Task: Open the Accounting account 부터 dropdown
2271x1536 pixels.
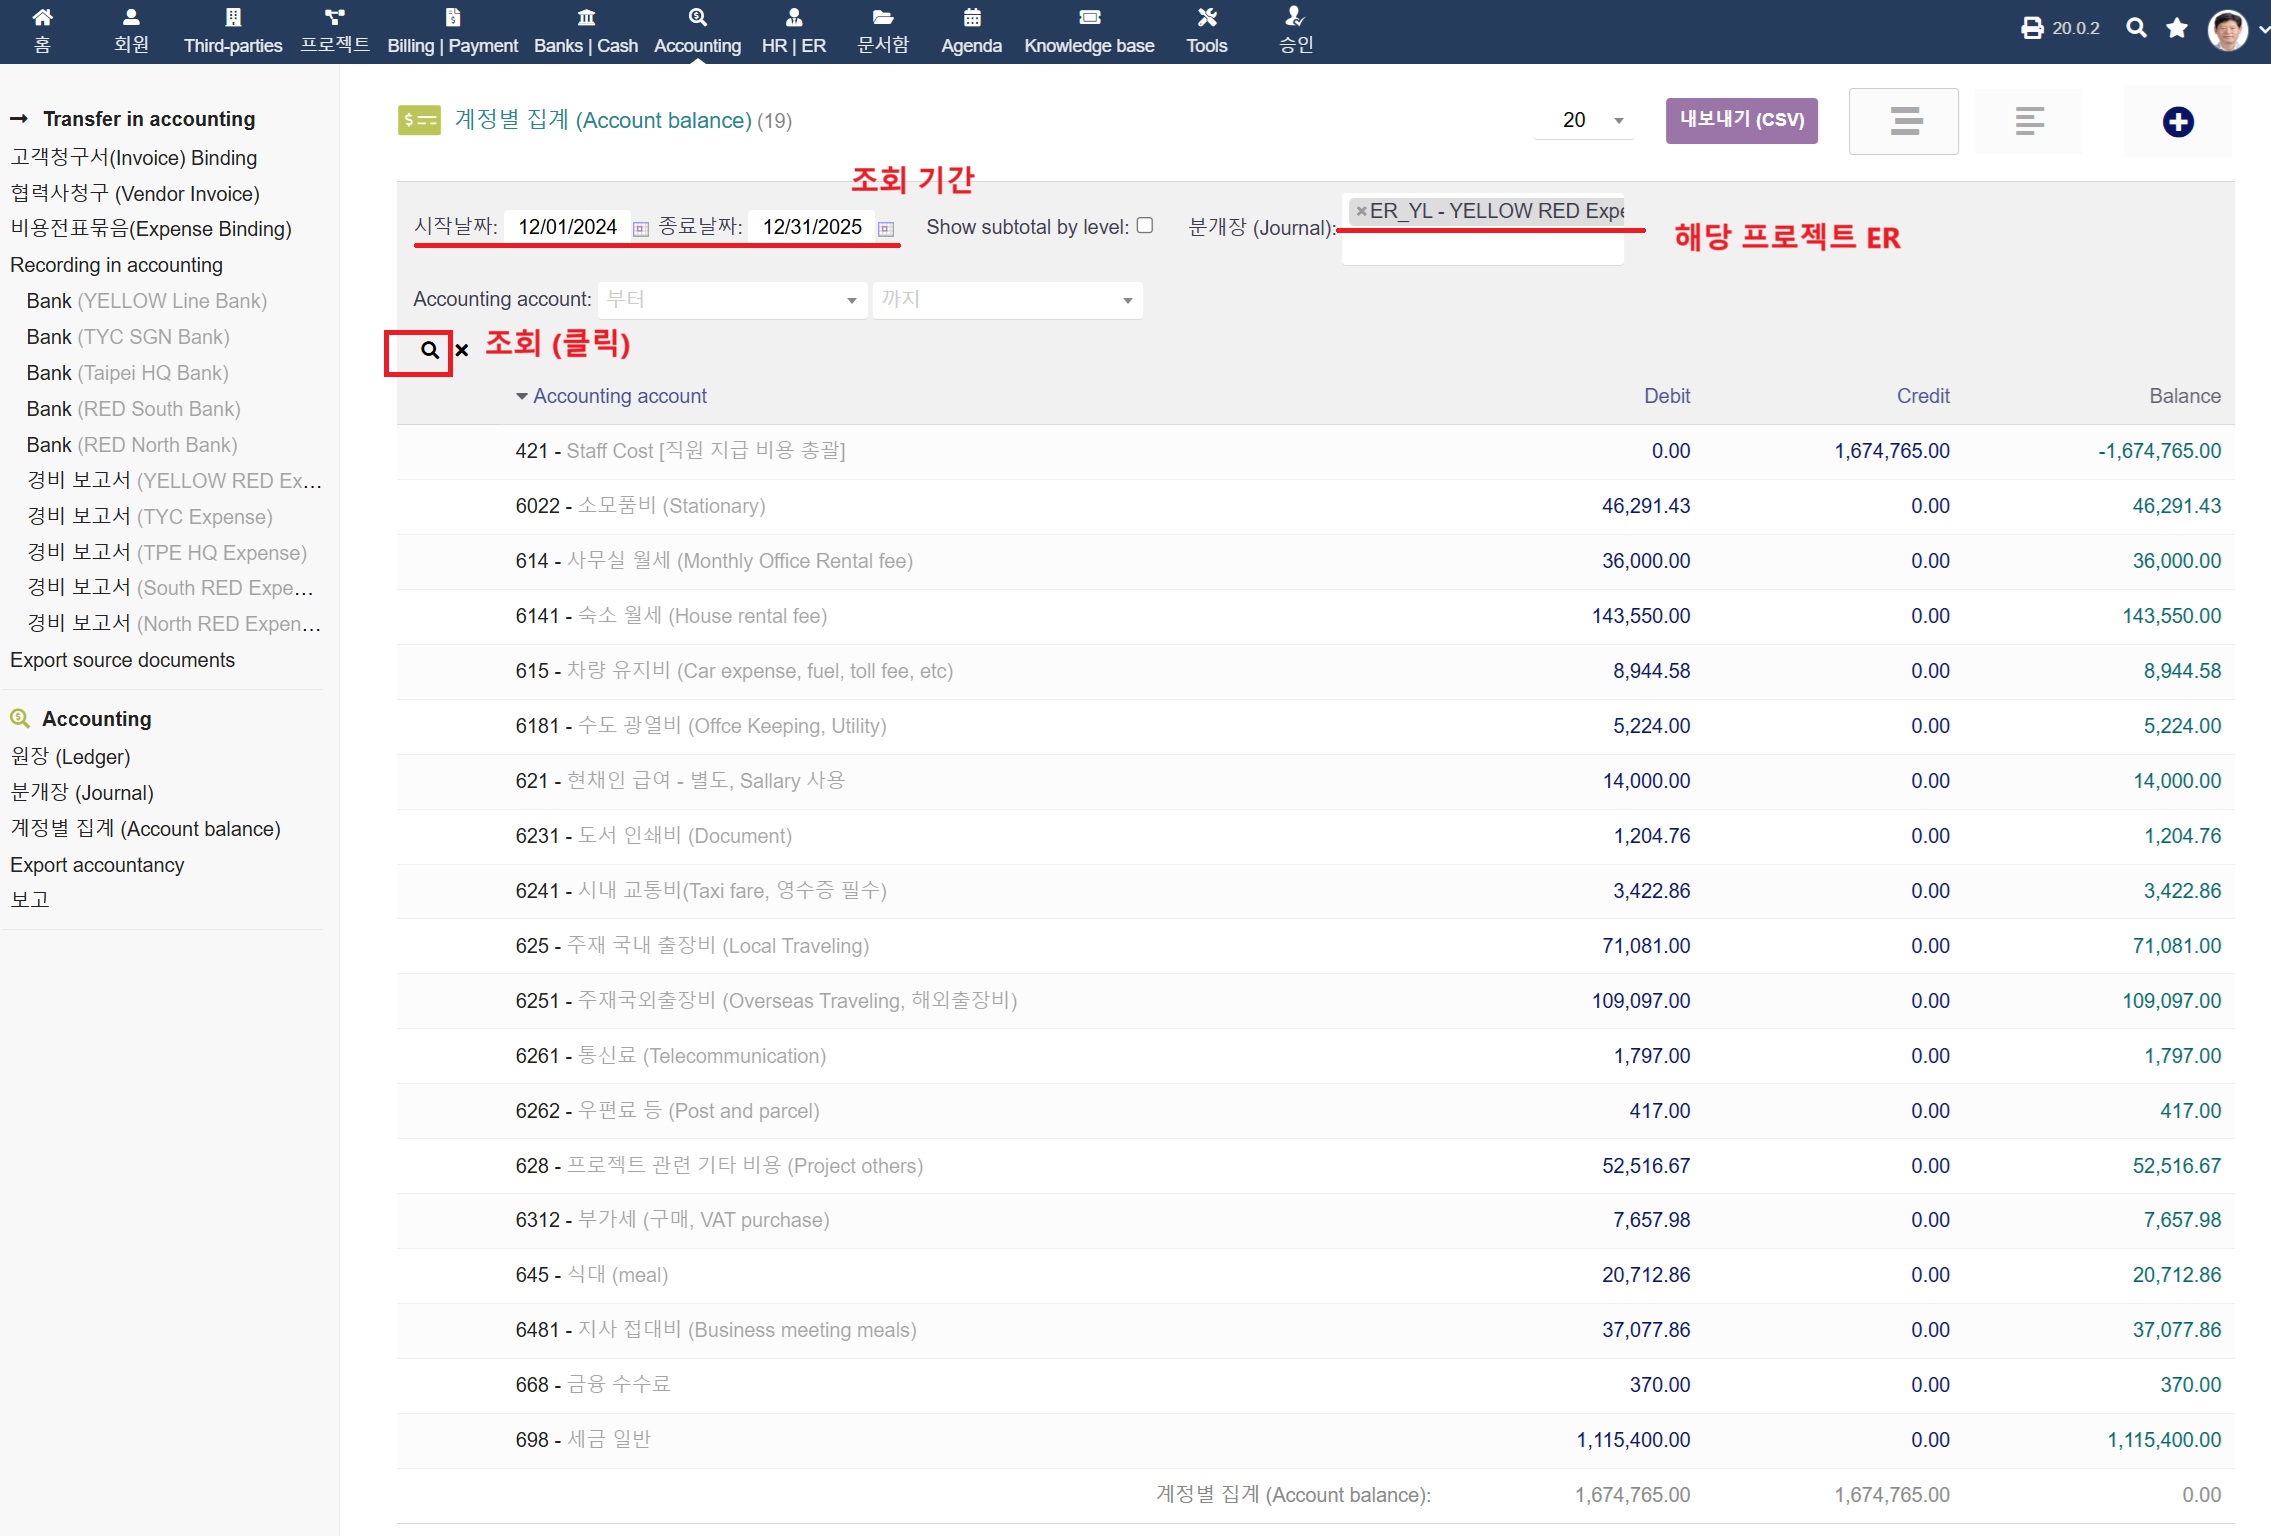Action: (x=733, y=300)
